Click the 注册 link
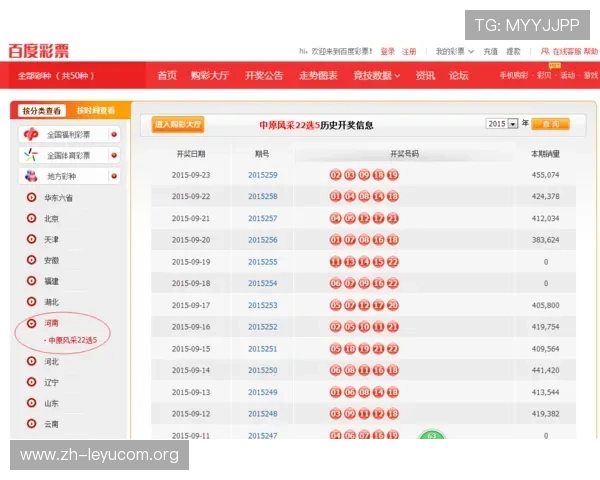600x480 pixels. (x=409, y=51)
